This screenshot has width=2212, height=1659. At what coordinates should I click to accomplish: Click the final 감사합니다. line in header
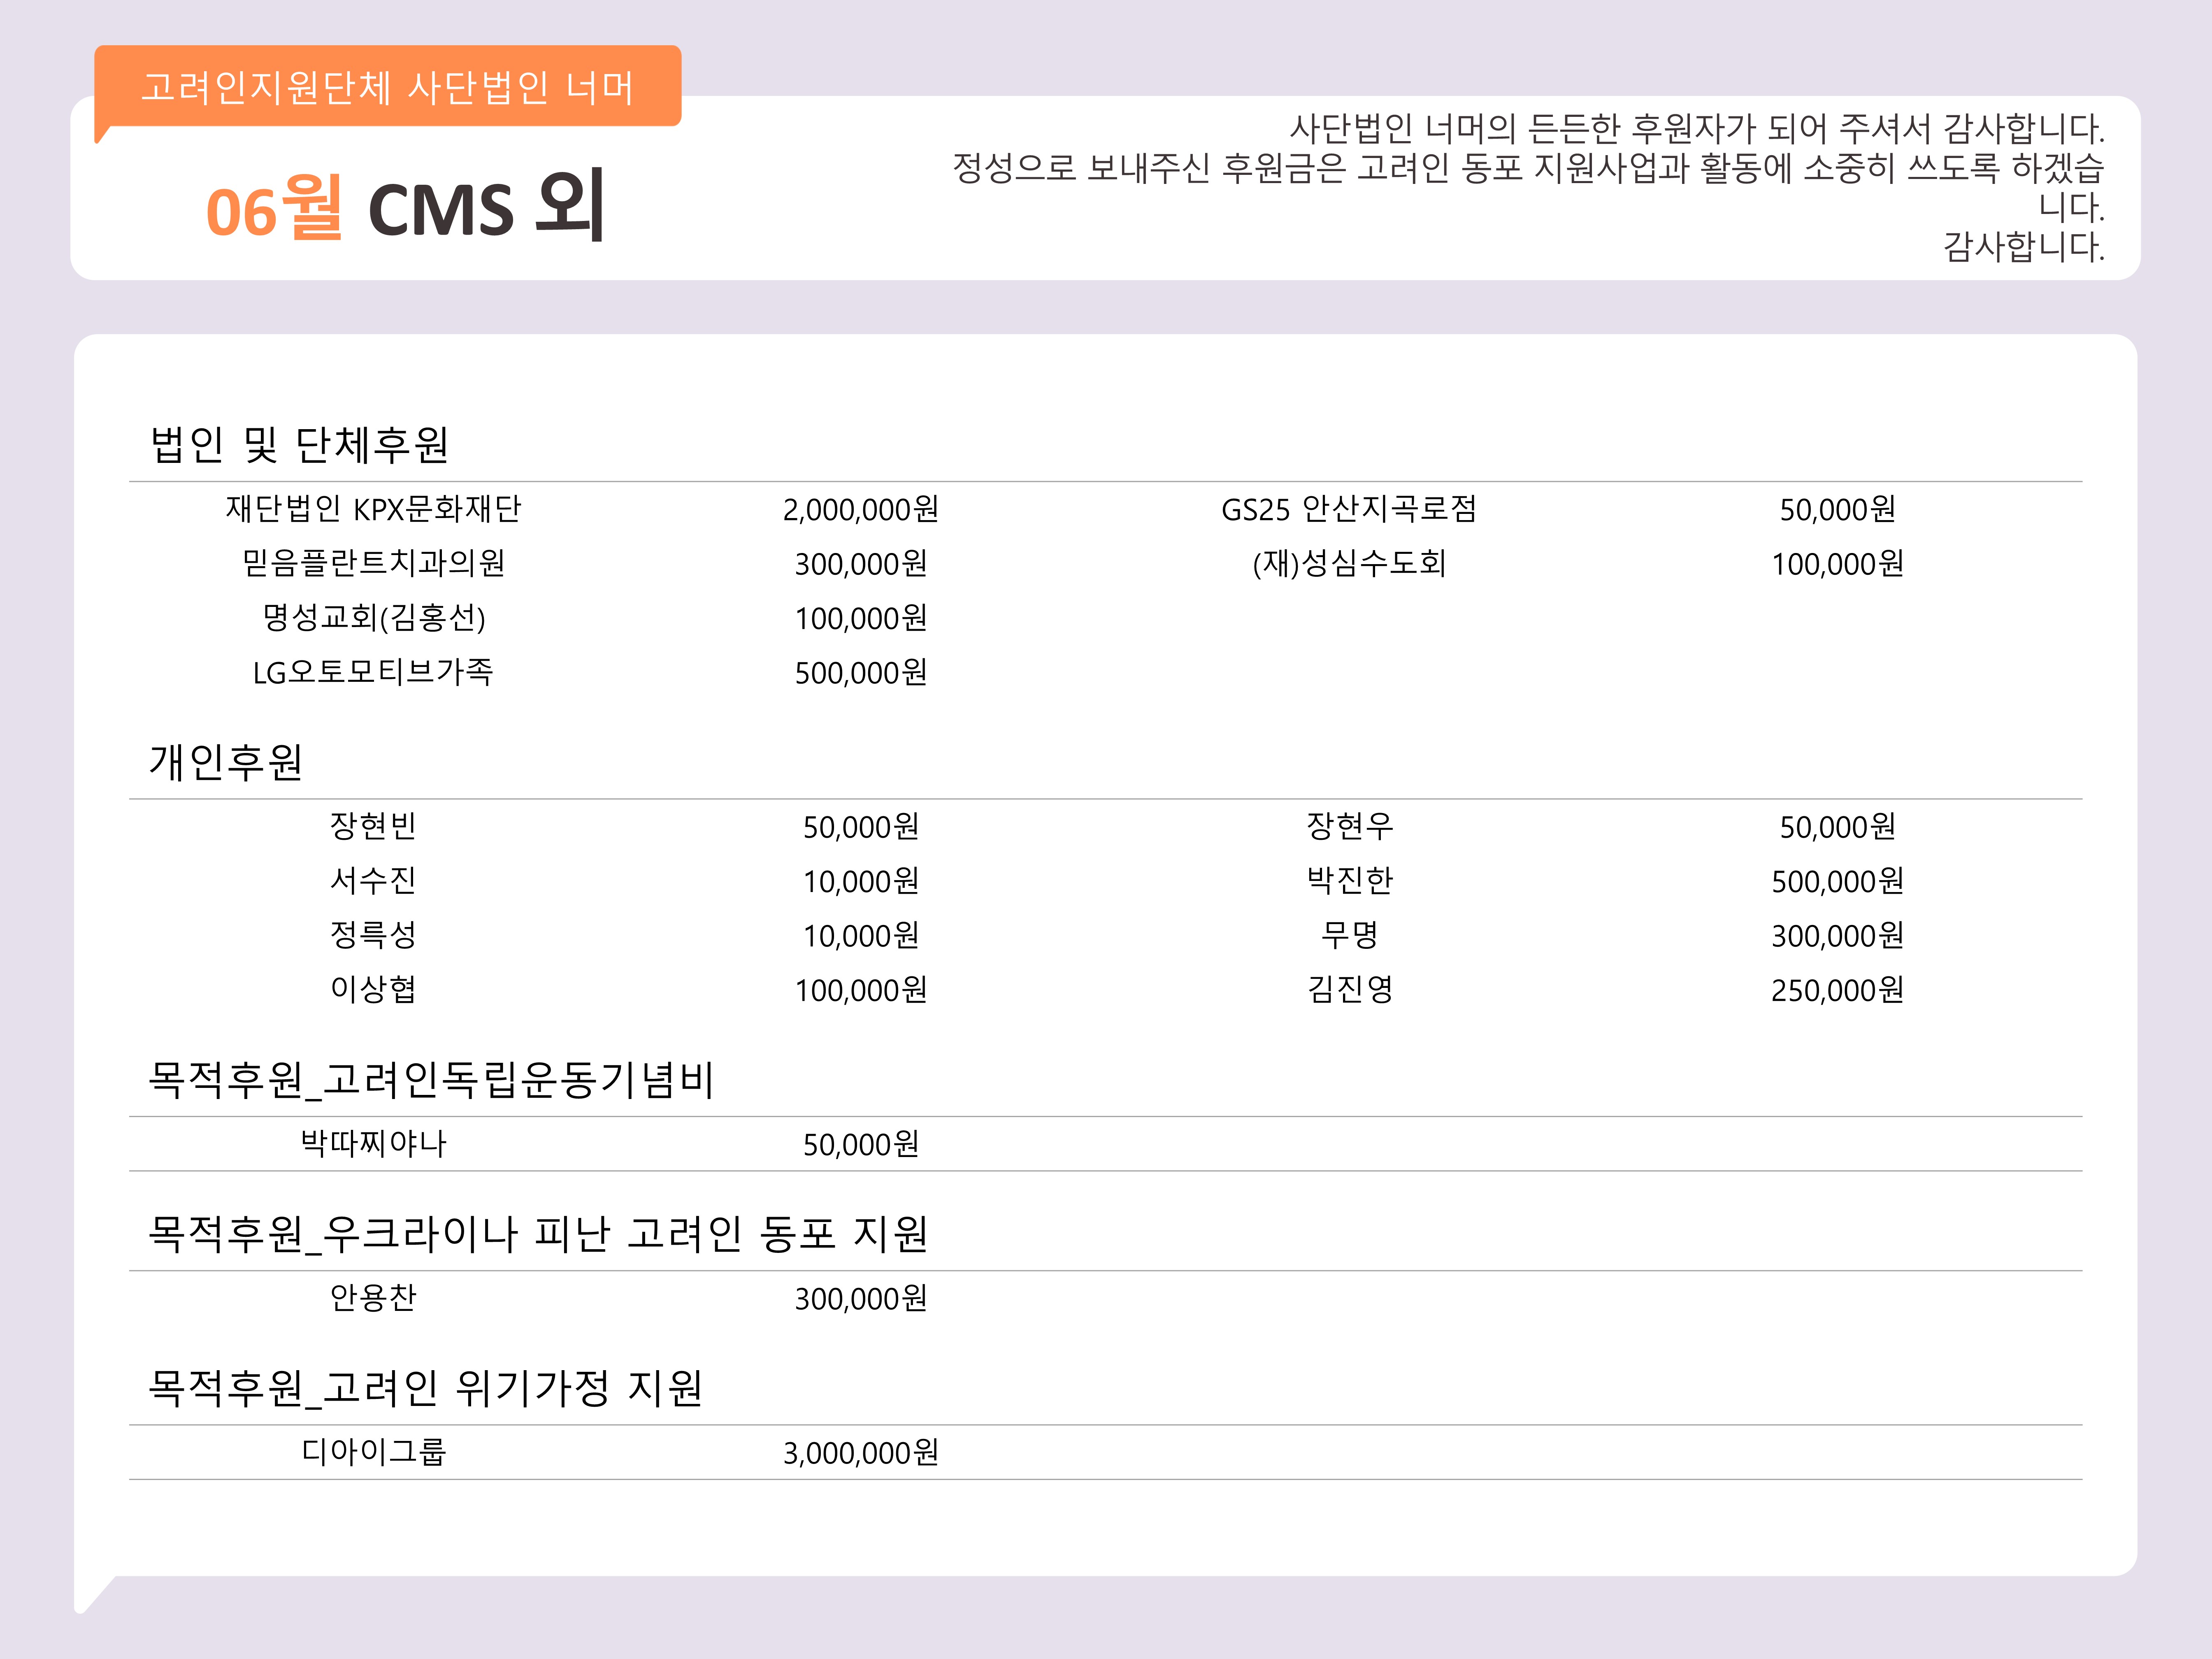coord(2023,246)
